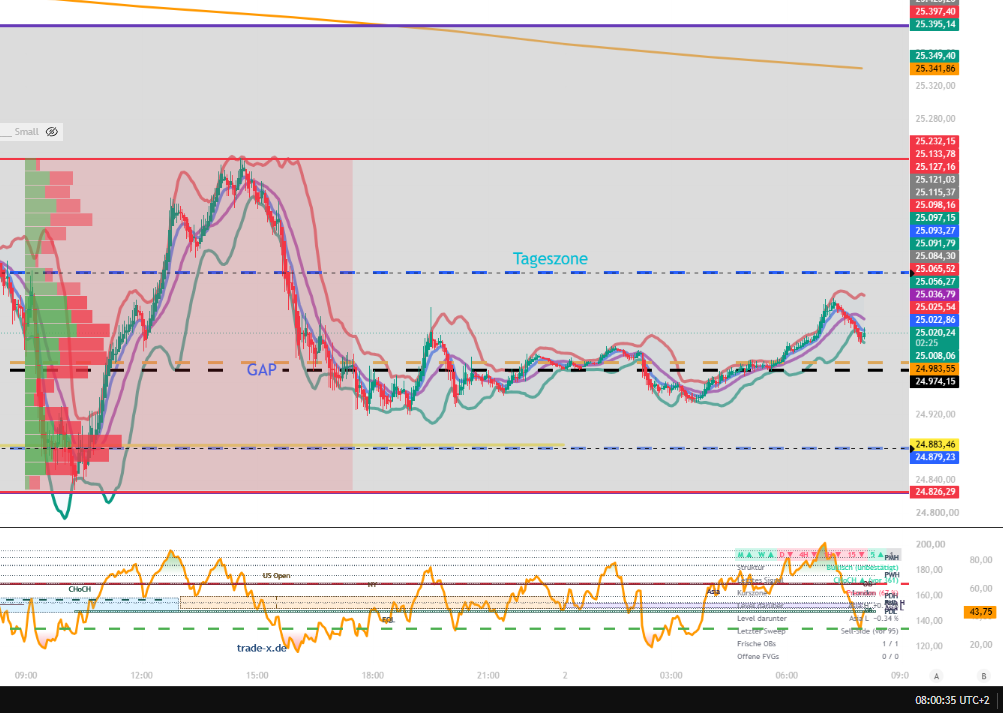The image size is (1003, 713).
Task: Click the 25.397,40 price label
Action: click(x=935, y=12)
